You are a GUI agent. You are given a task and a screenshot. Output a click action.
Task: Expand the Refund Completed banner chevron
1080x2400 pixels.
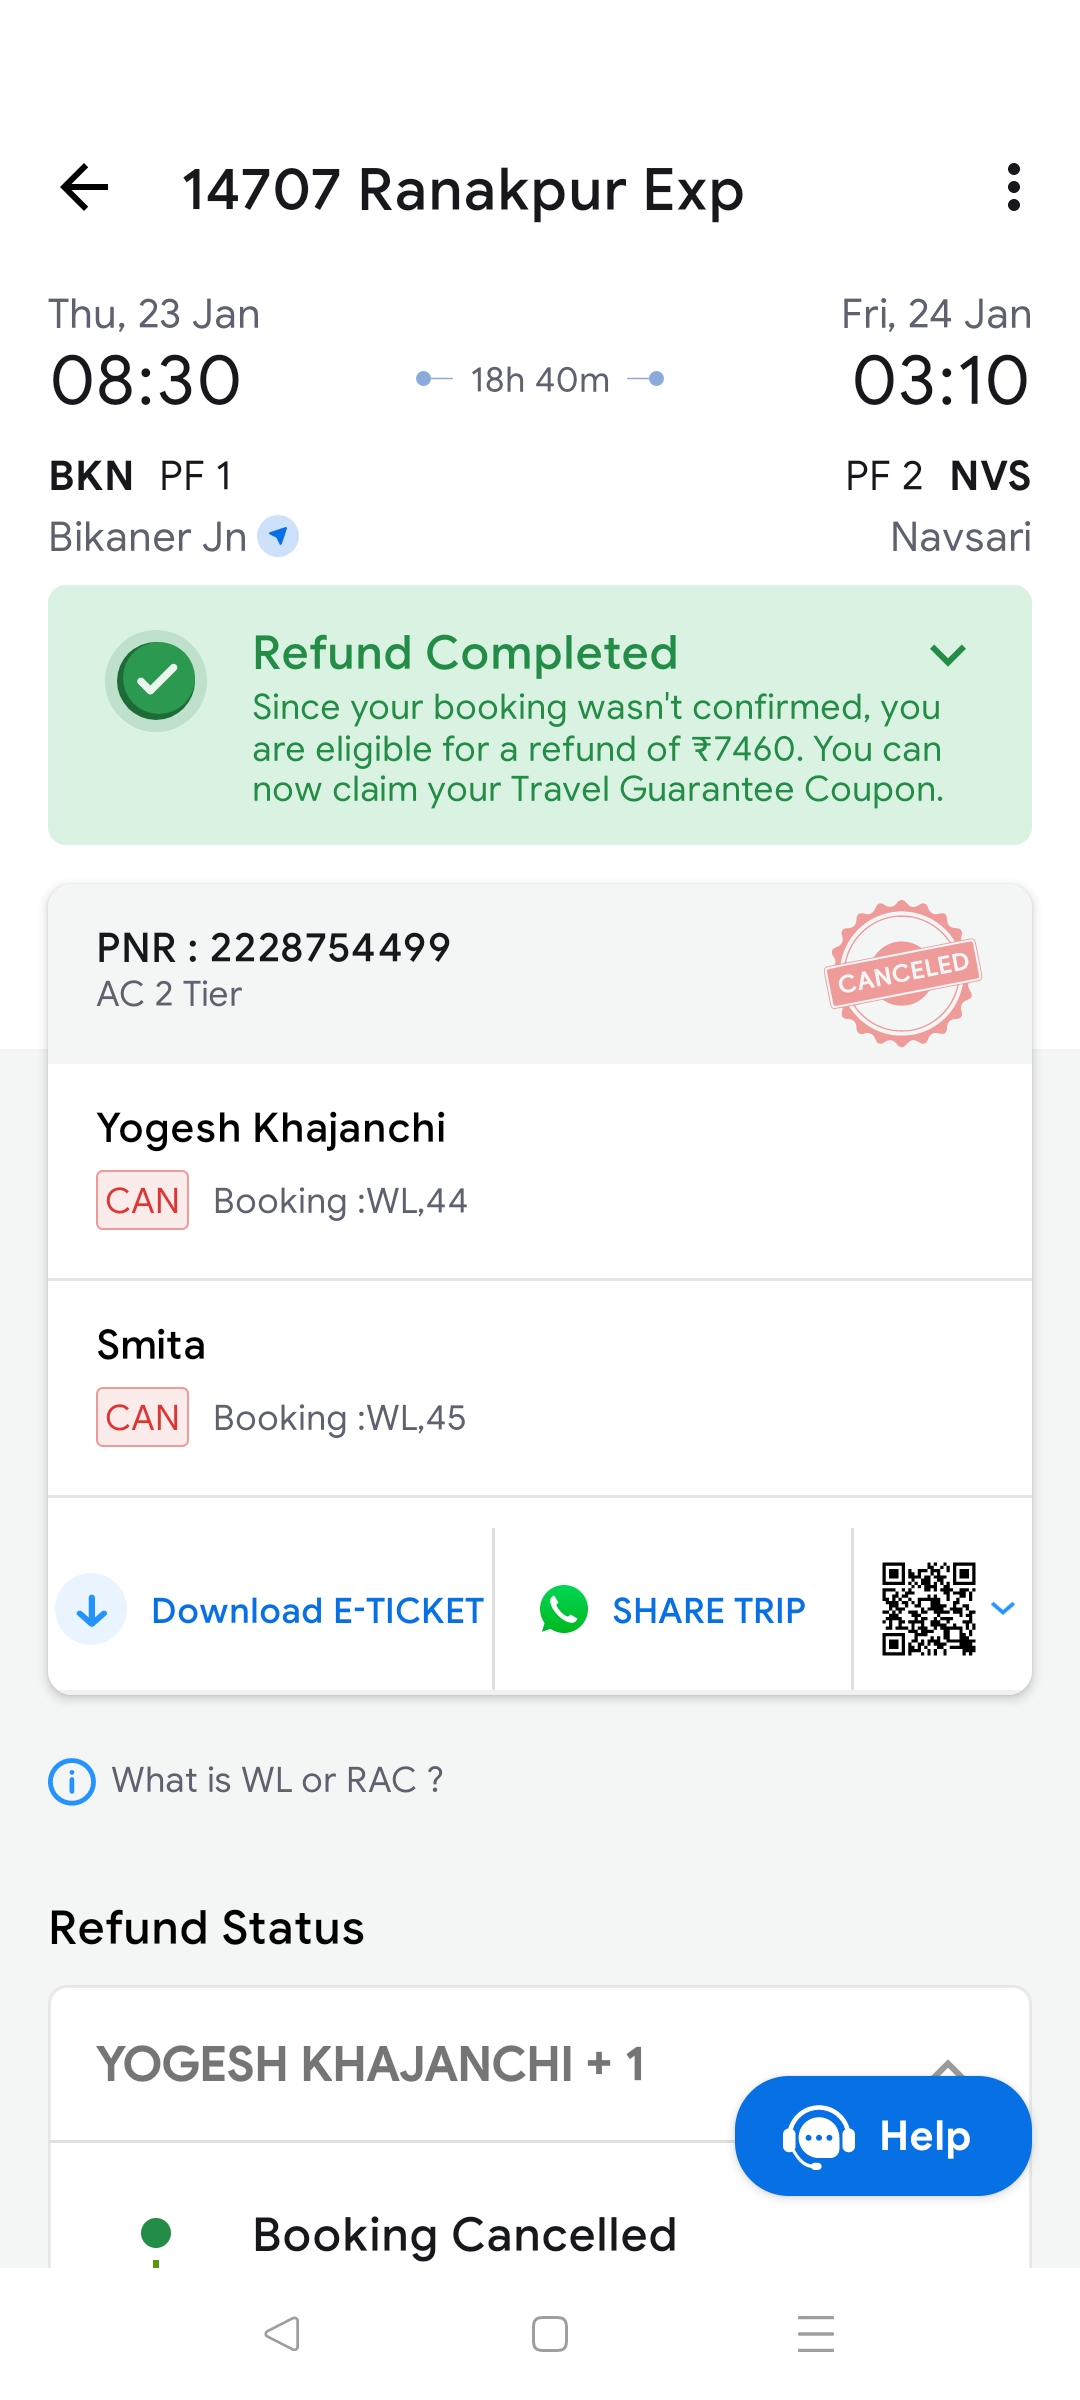(947, 655)
